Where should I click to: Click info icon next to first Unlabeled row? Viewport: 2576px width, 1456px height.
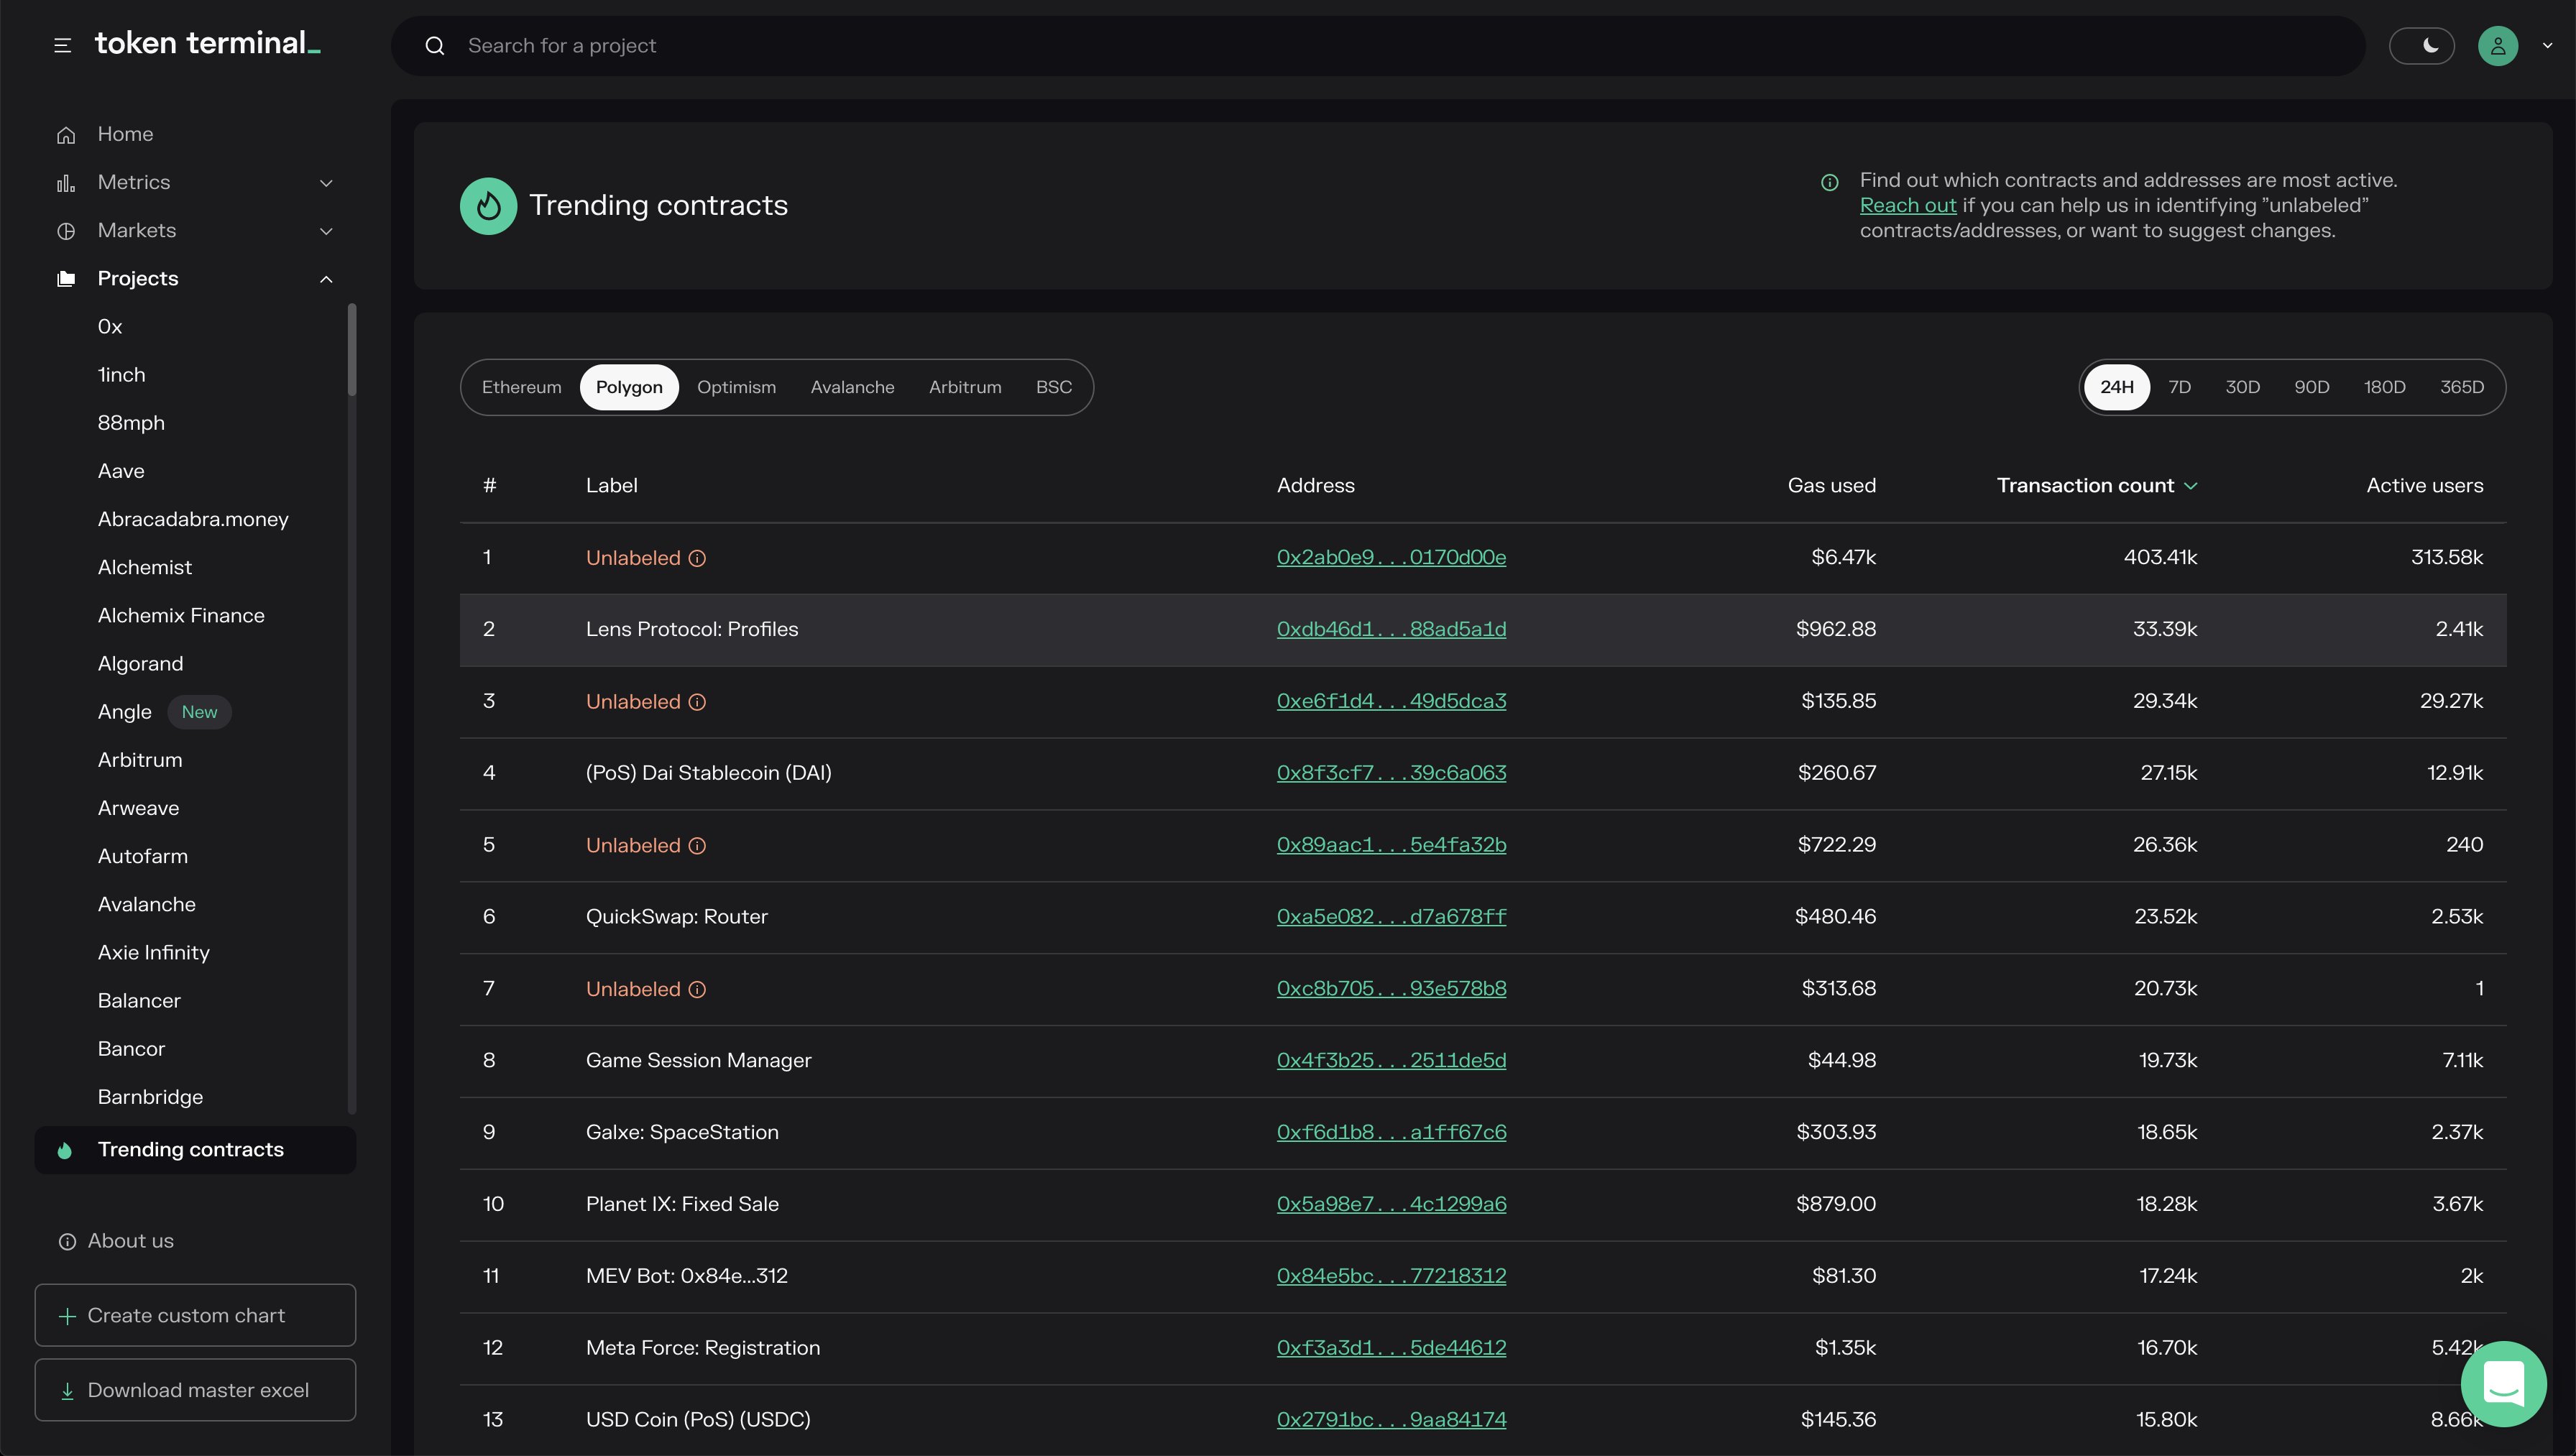tap(698, 558)
